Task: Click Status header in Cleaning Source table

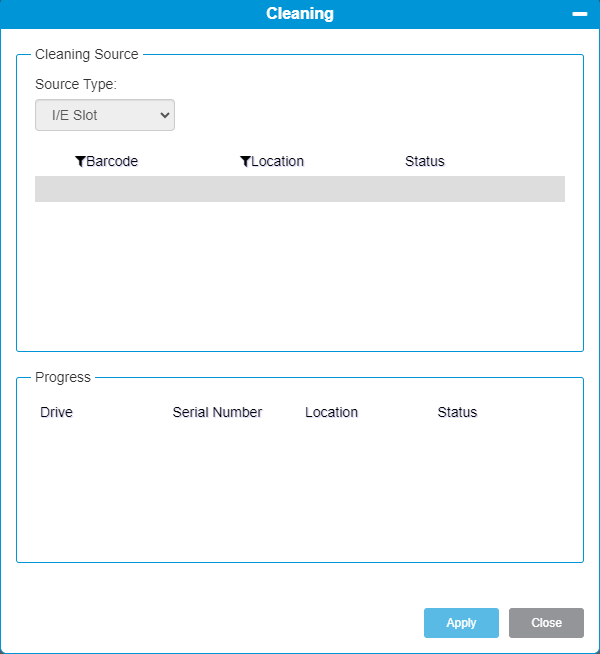Action: point(424,162)
